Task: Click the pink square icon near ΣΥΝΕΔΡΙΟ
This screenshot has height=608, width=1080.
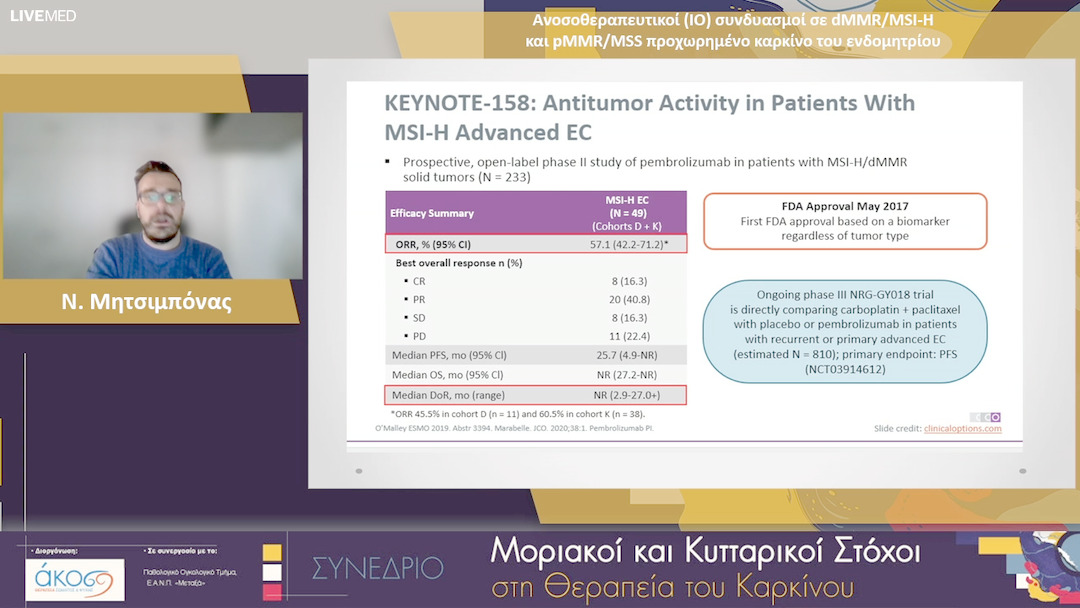Action: tap(272, 592)
